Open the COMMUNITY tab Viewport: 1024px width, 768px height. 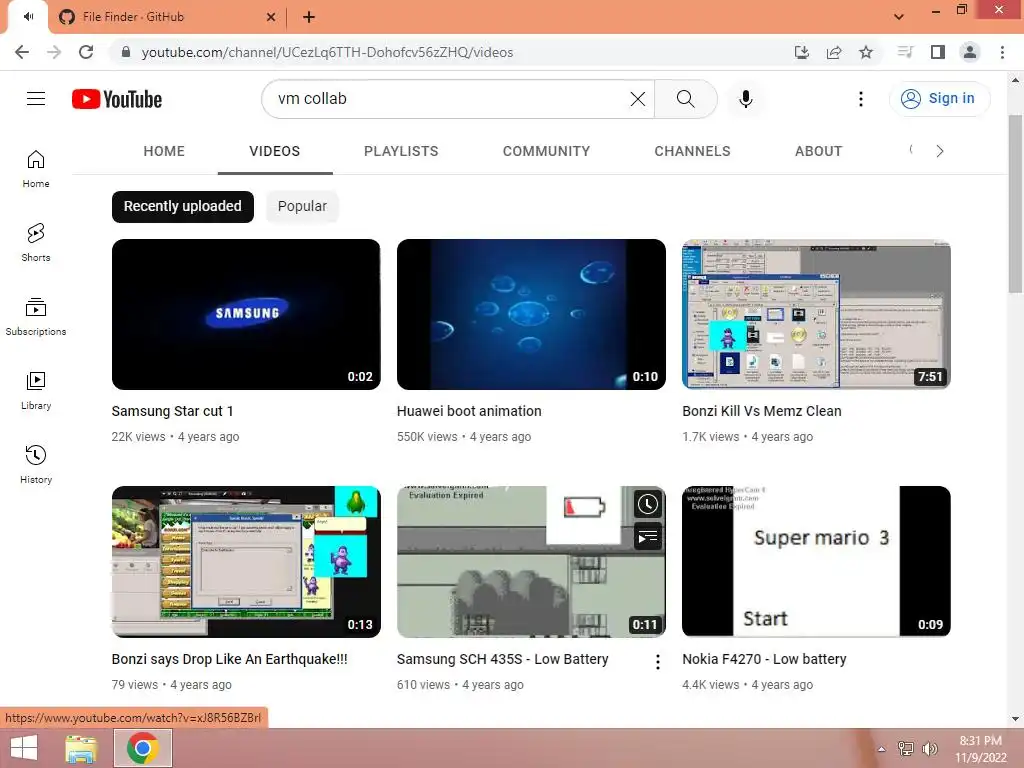tap(546, 151)
